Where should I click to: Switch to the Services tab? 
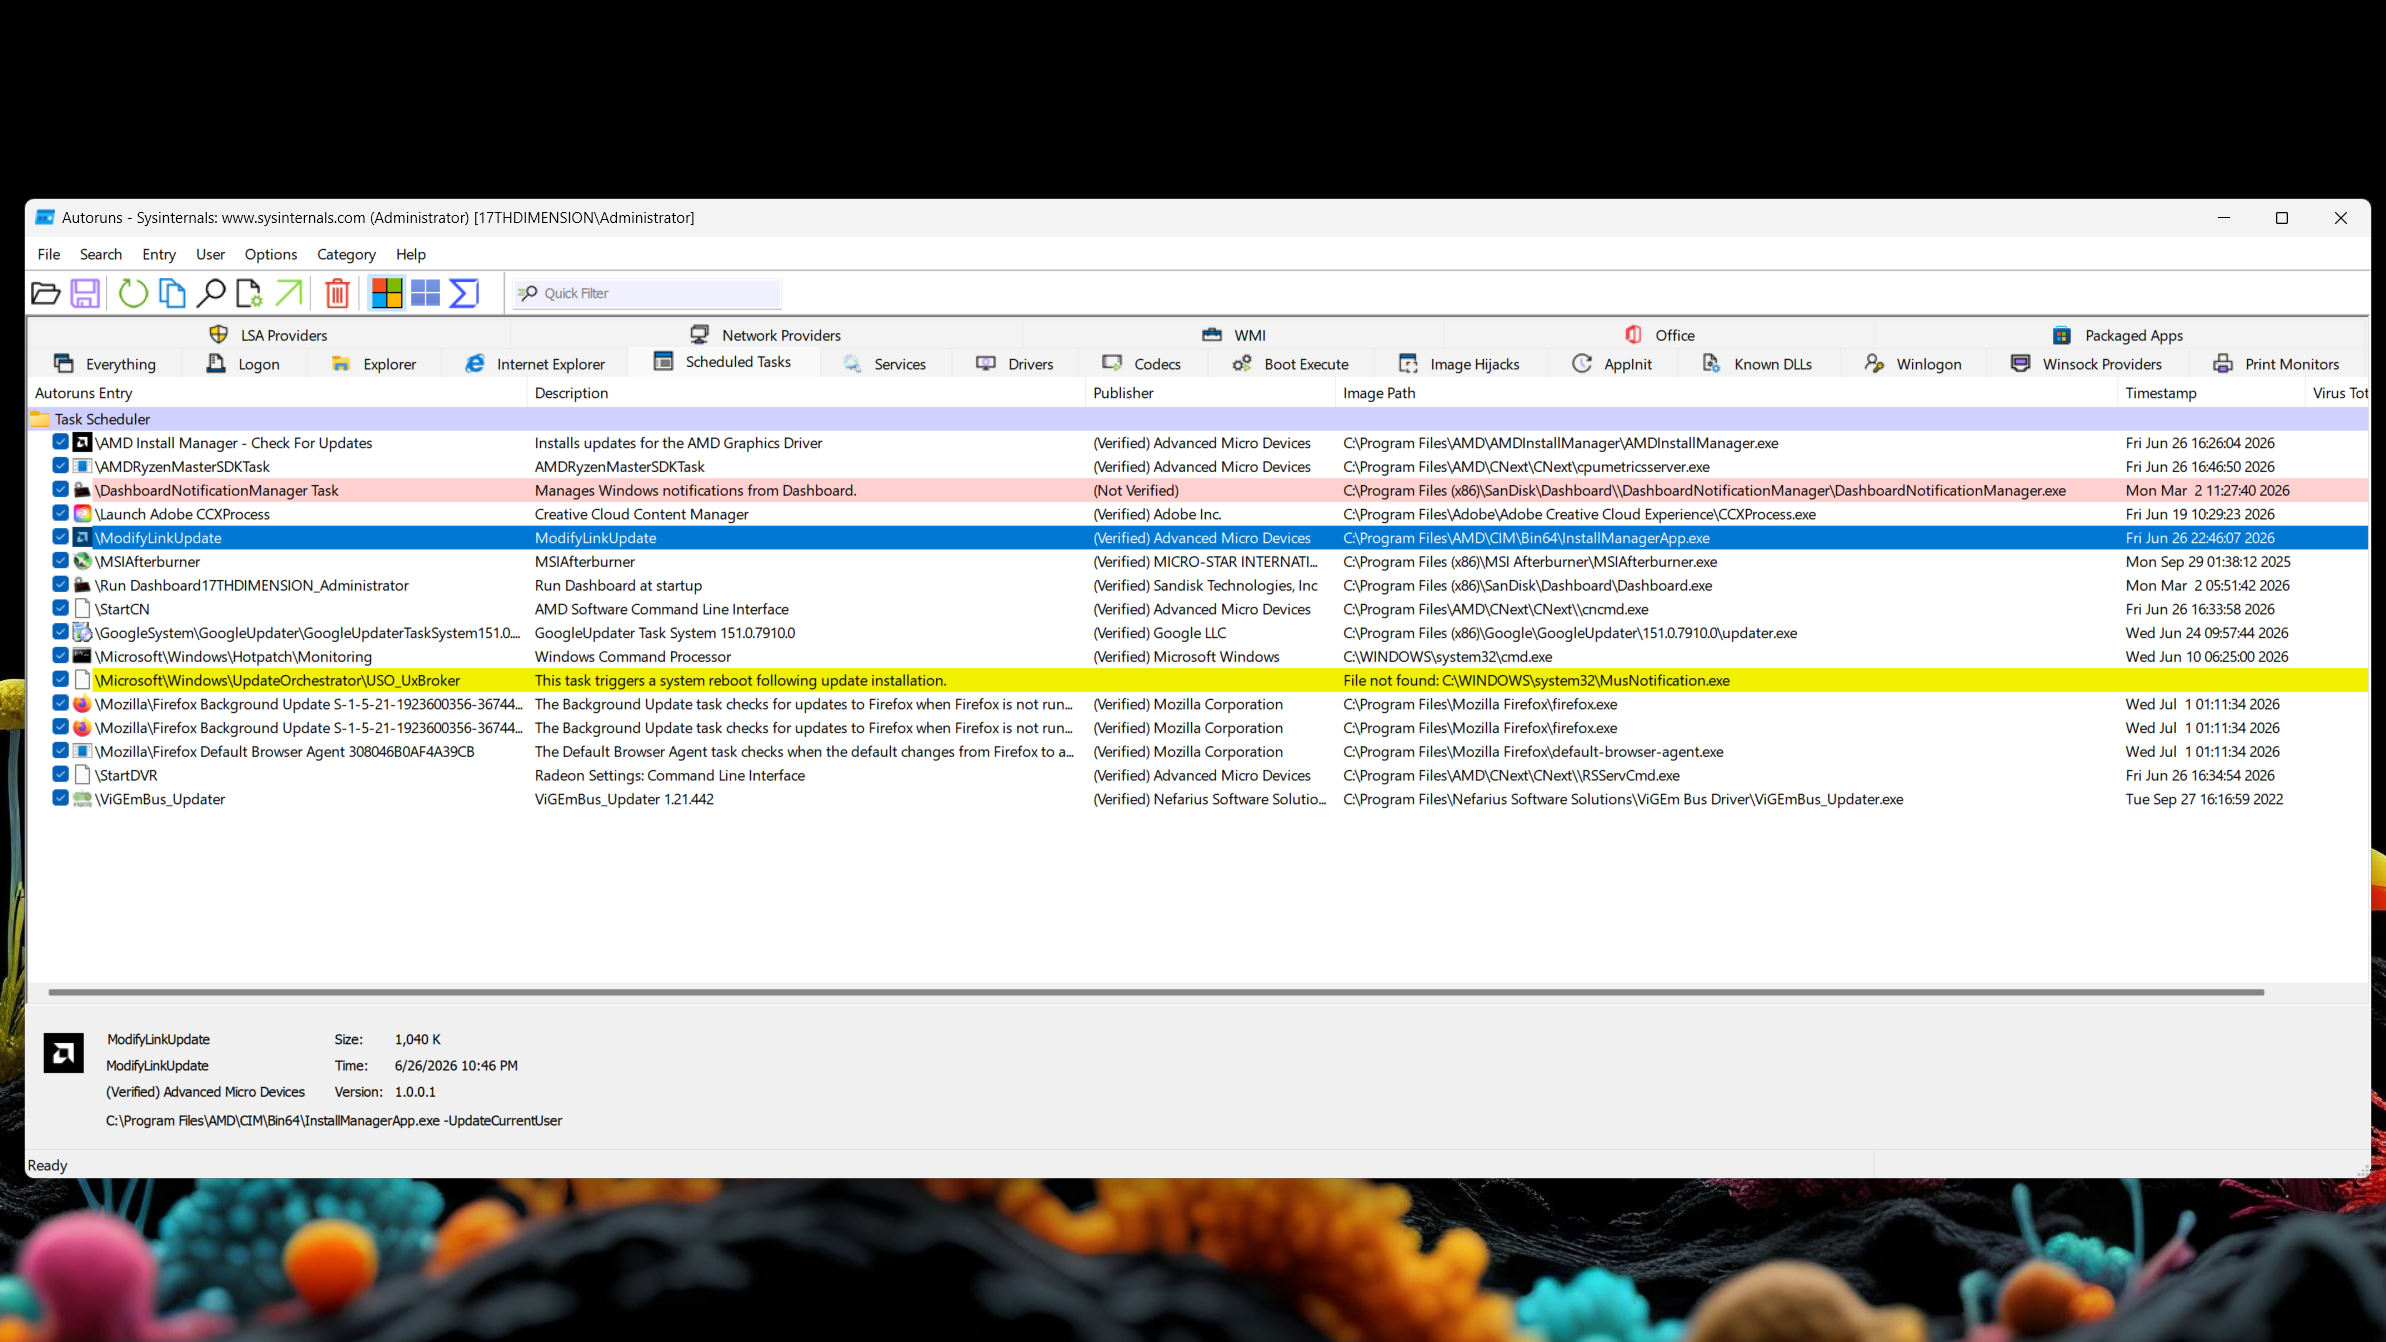pos(885,364)
